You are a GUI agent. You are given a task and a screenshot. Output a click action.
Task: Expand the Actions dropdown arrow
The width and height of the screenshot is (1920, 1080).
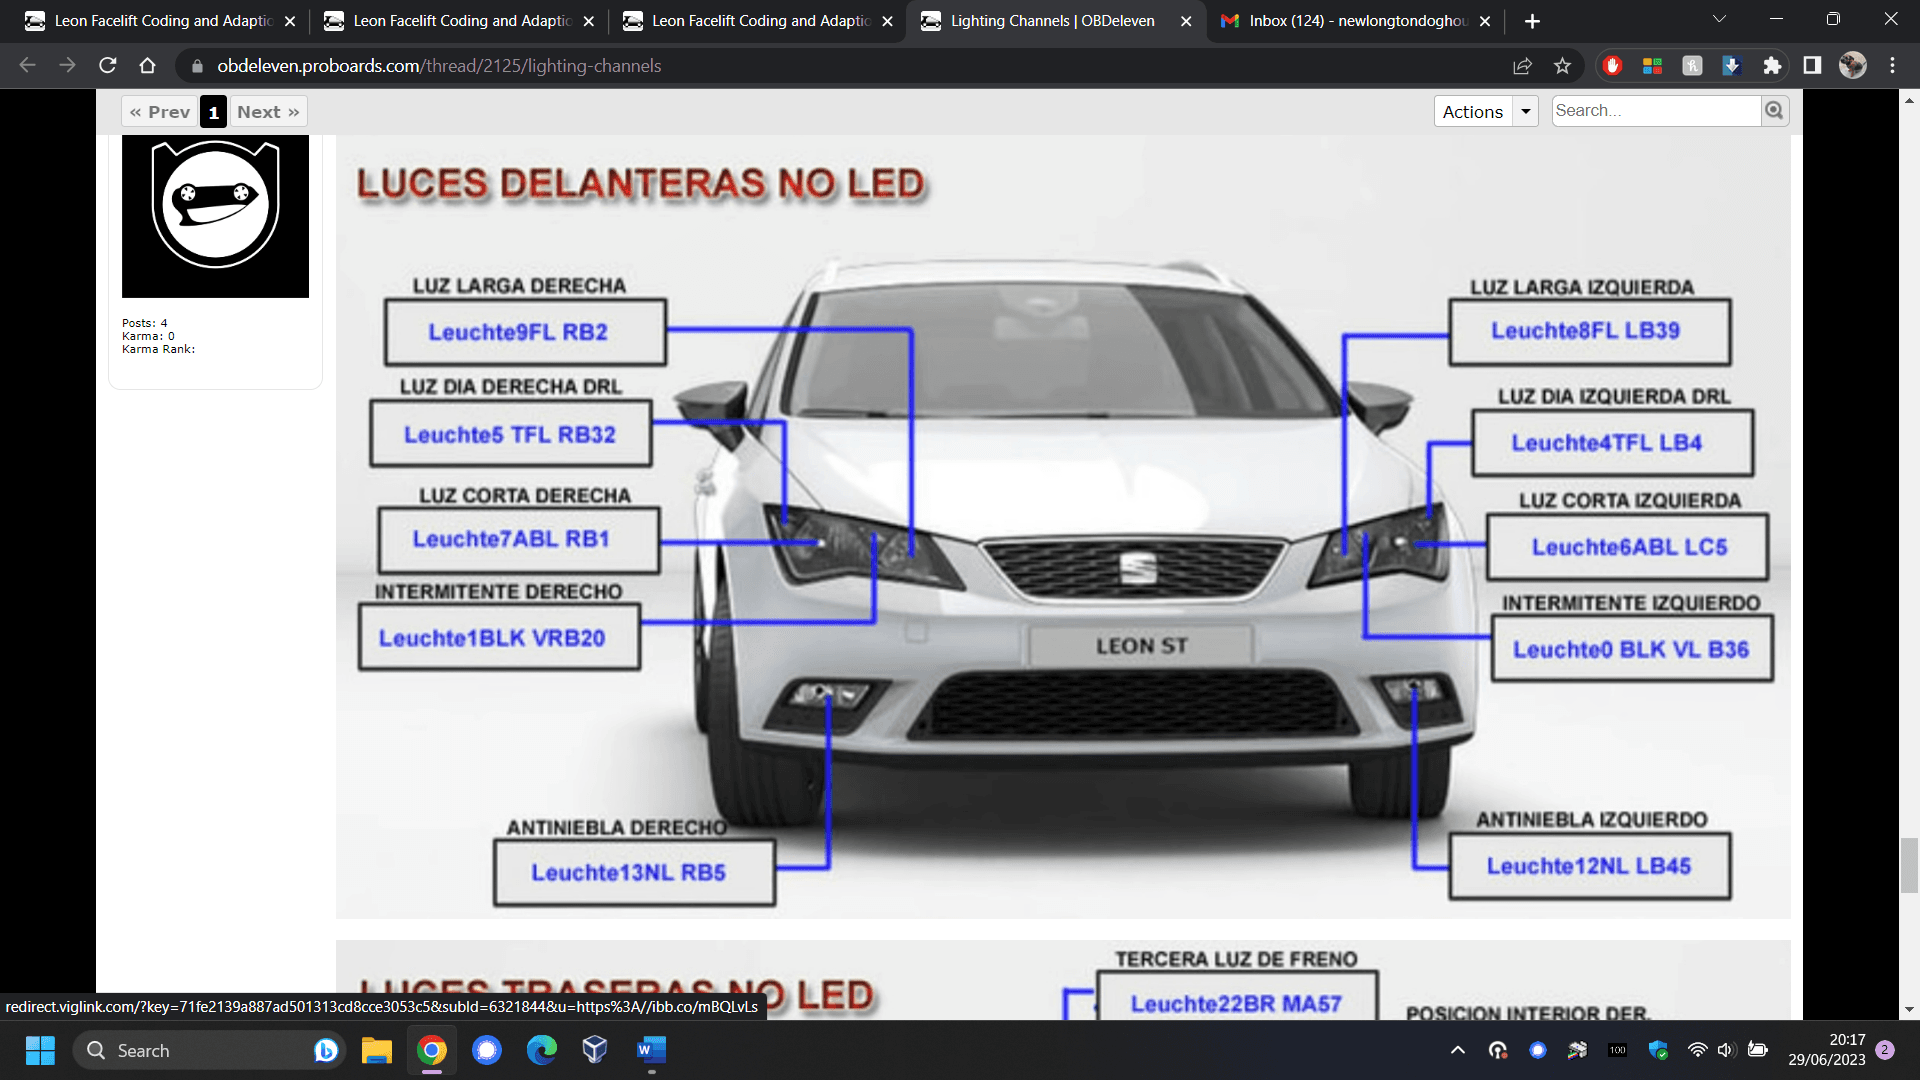(x=1525, y=112)
